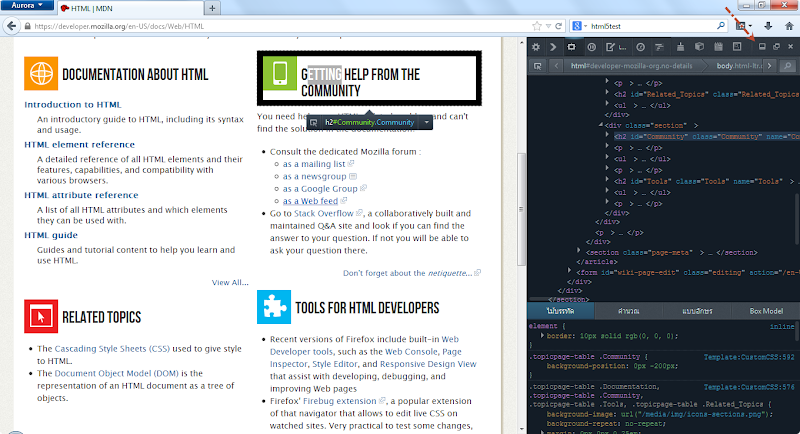Open the Aurora application menu
This screenshot has height=434, width=800.
pyautogui.click(x=27, y=6)
